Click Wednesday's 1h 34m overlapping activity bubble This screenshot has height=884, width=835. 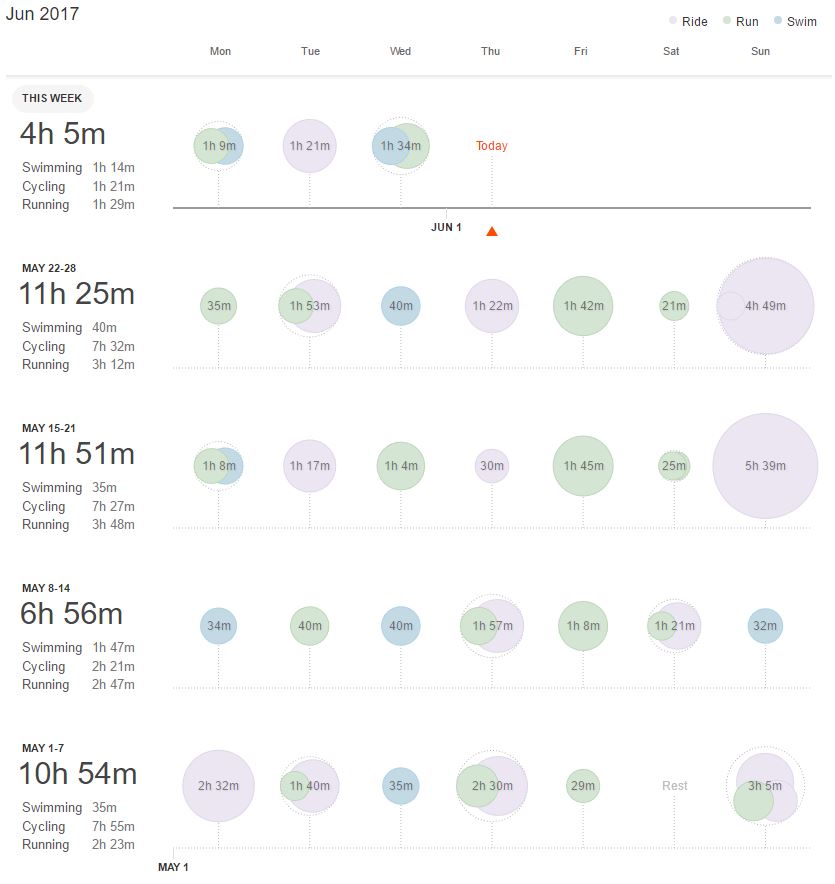pos(400,145)
